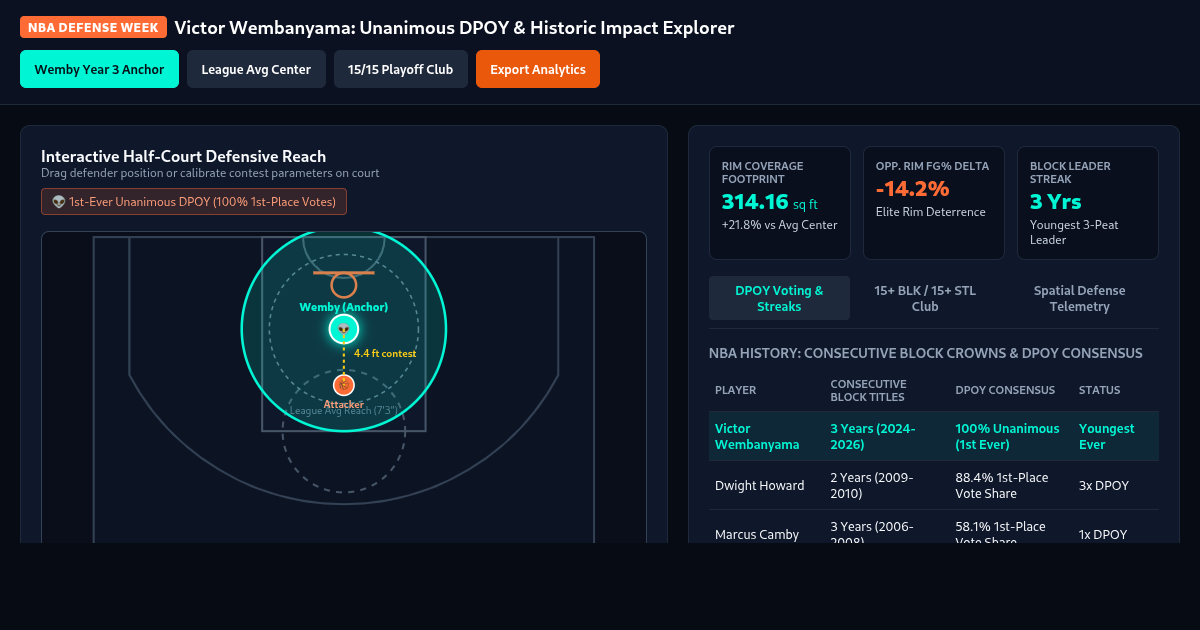Viewport: 1200px width, 630px height.
Task: Select the Wemby defender alien marker on court
Action: pyautogui.click(x=344, y=329)
